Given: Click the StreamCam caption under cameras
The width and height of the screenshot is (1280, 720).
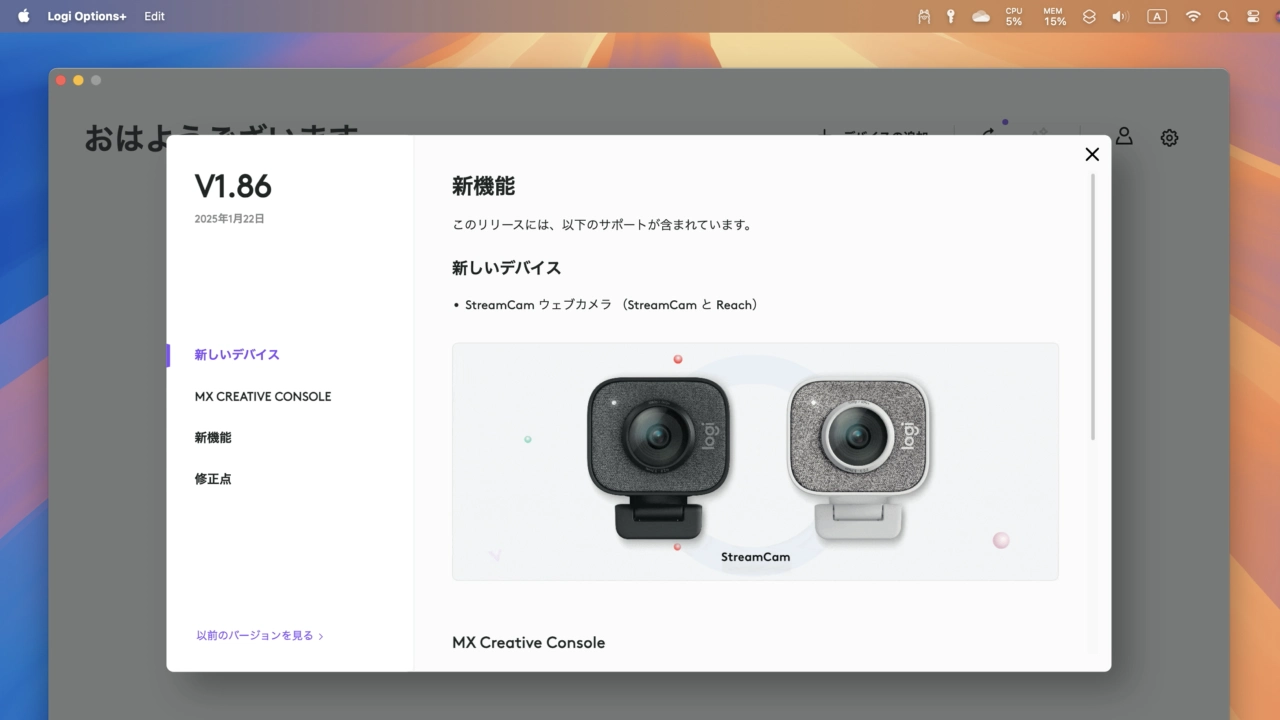Looking at the screenshot, I should click(x=755, y=557).
